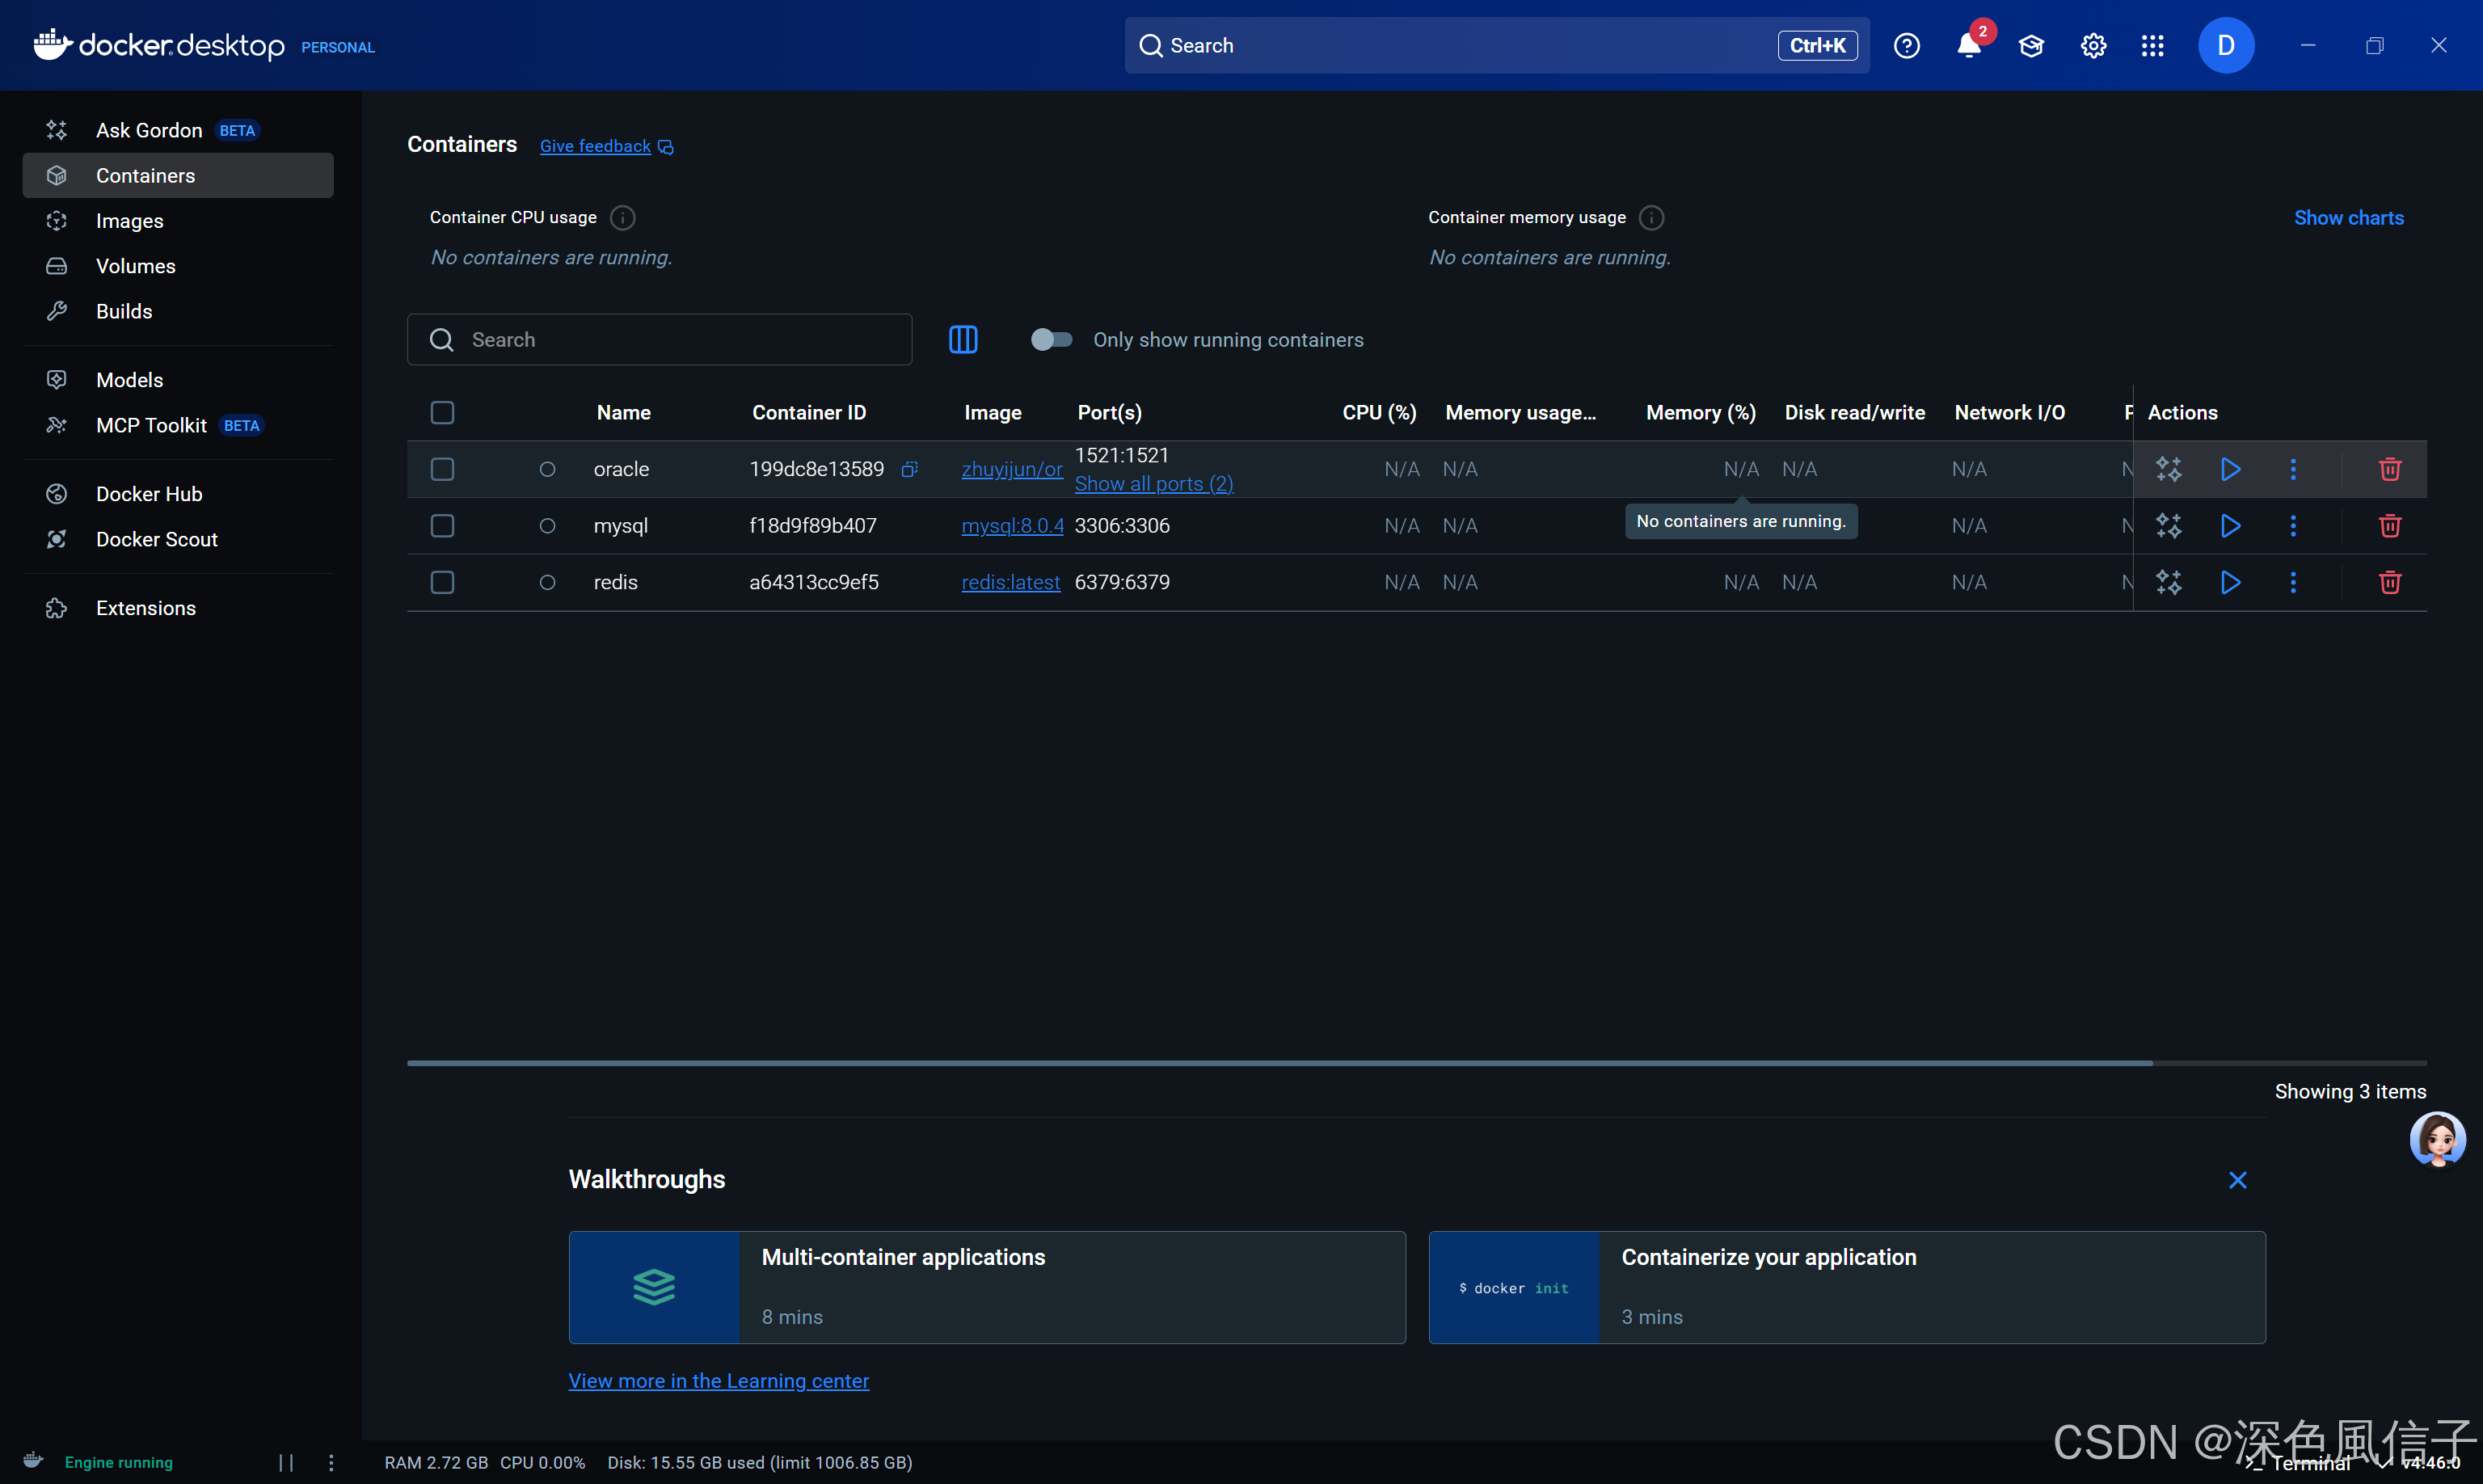
Task: Start the redis container
Action: (x=2229, y=582)
